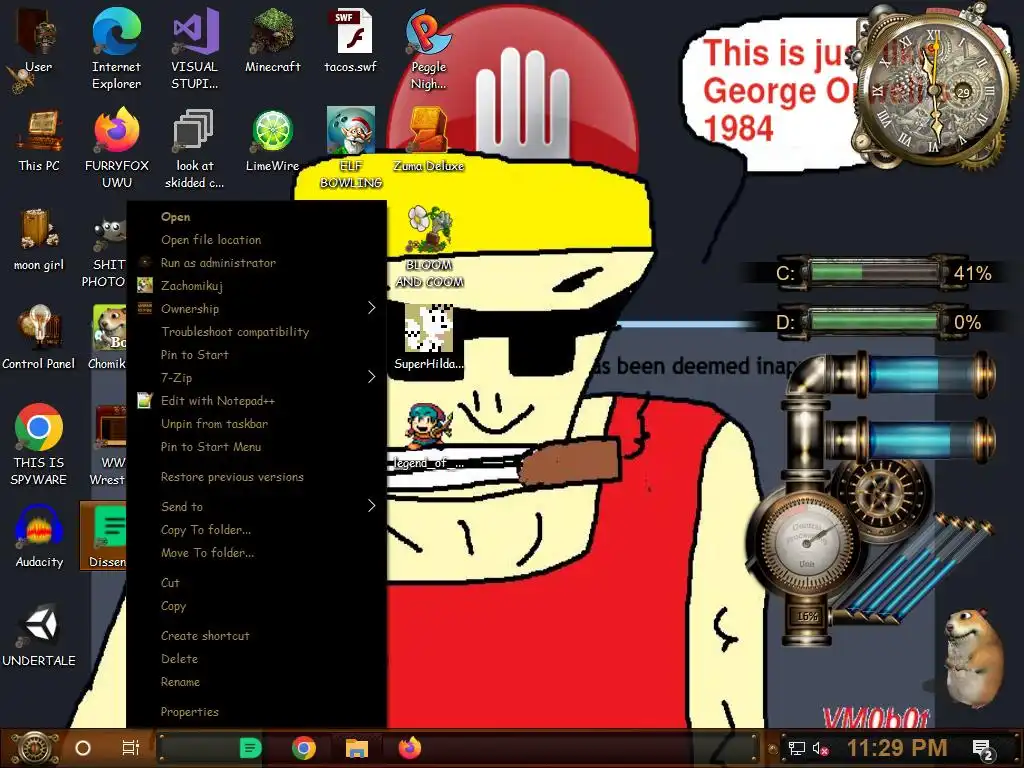The image size is (1024, 768).
Task: Click the 11:29 PM taskbar clock
Action: click(x=897, y=748)
